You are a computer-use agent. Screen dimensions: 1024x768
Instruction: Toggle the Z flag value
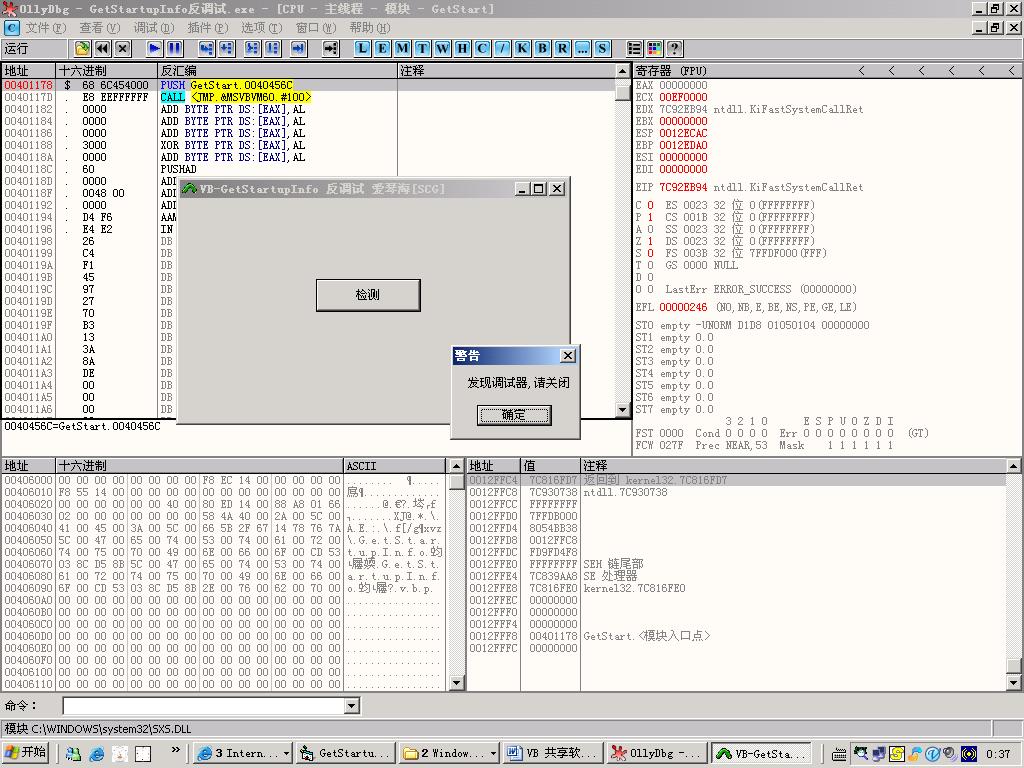pos(650,241)
